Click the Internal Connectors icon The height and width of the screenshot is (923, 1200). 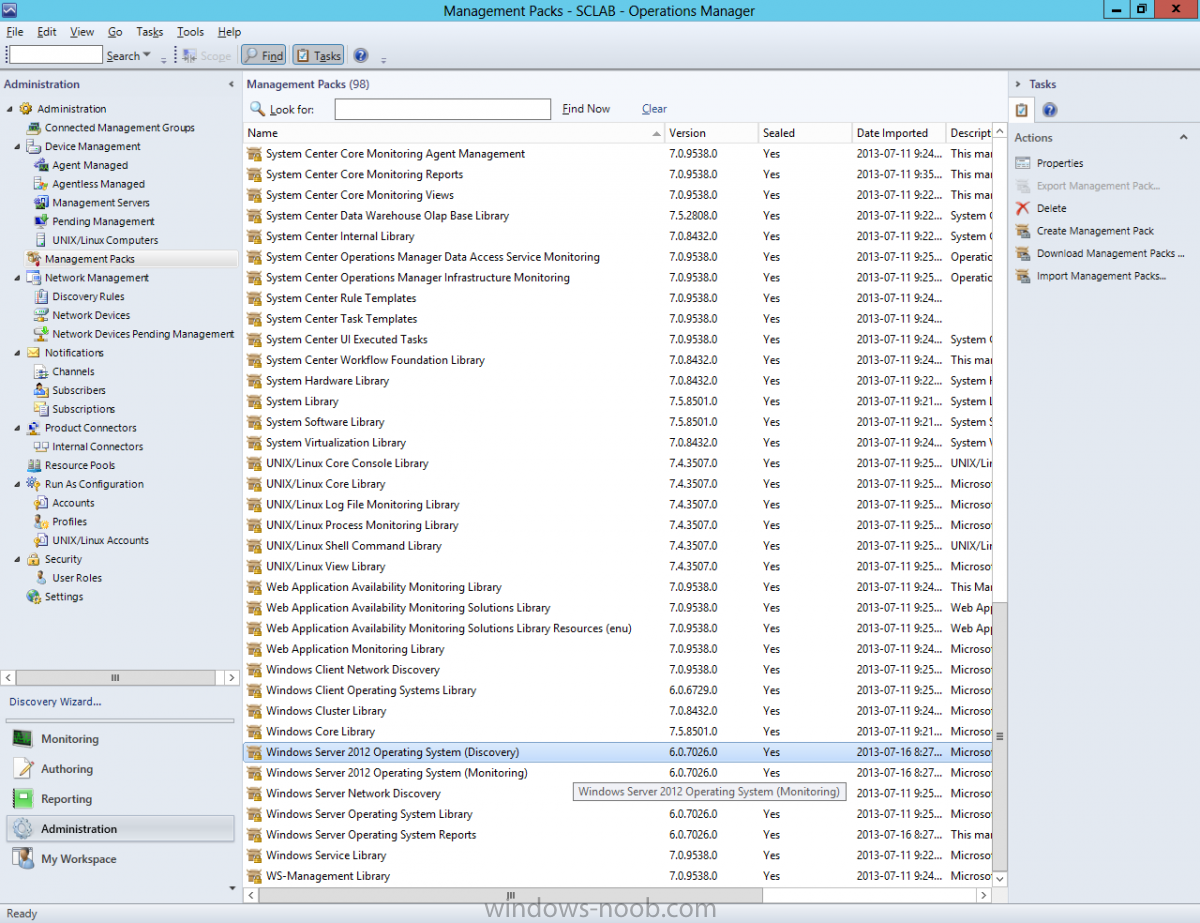(42, 446)
